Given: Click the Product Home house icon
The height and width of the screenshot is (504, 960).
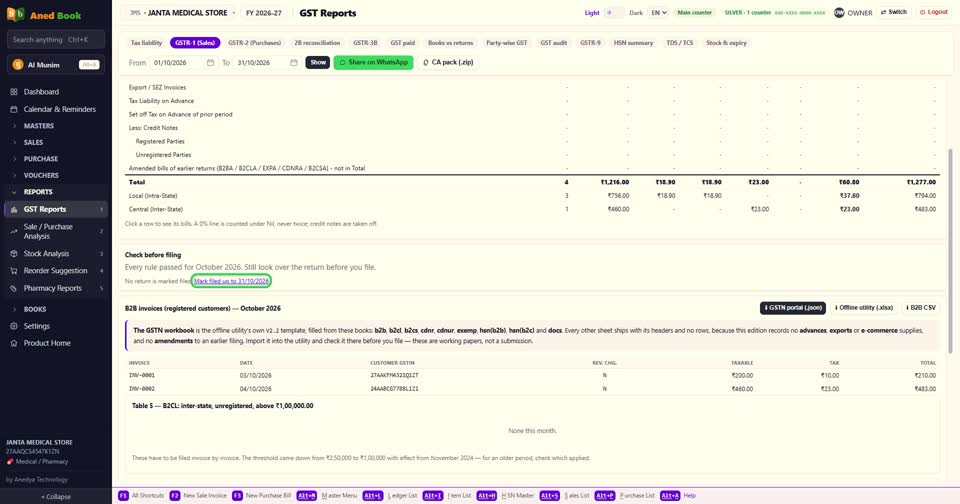Looking at the screenshot, I should coord(13,344).
